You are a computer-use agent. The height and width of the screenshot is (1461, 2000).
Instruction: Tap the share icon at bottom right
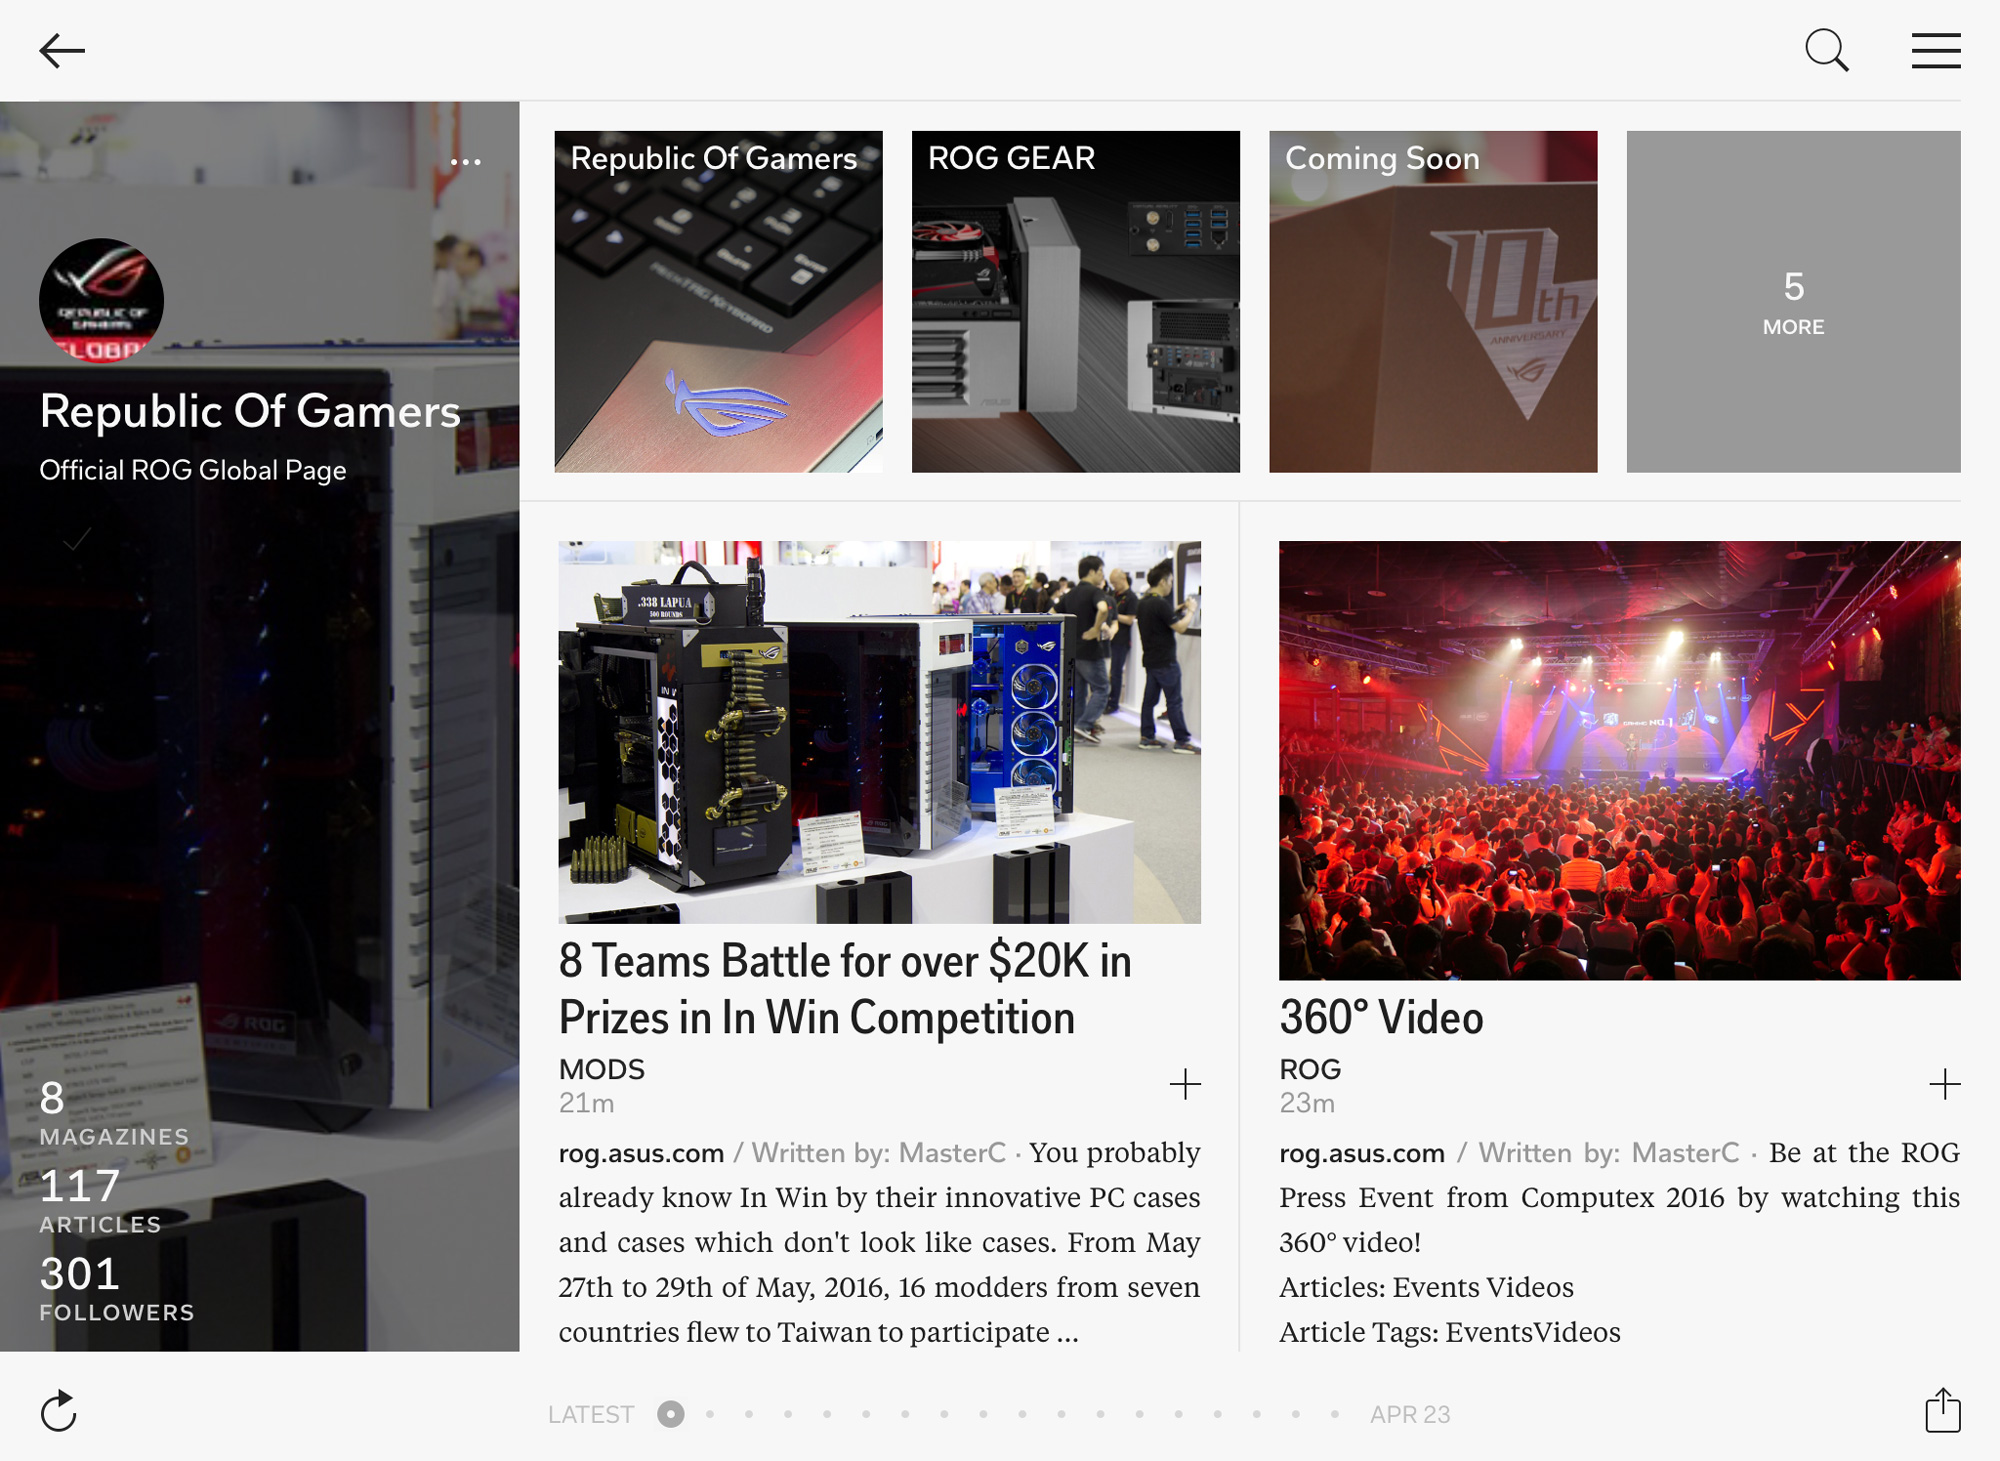pos(1942,1410)
